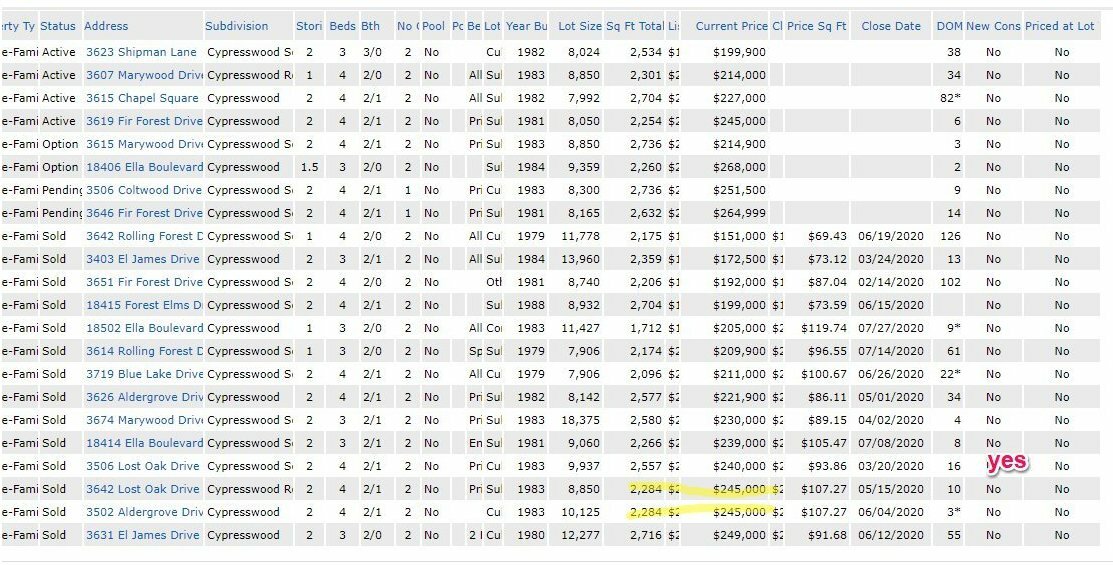Click the Price Sq Ft column header
The image size is (1113, 565).
816,26
